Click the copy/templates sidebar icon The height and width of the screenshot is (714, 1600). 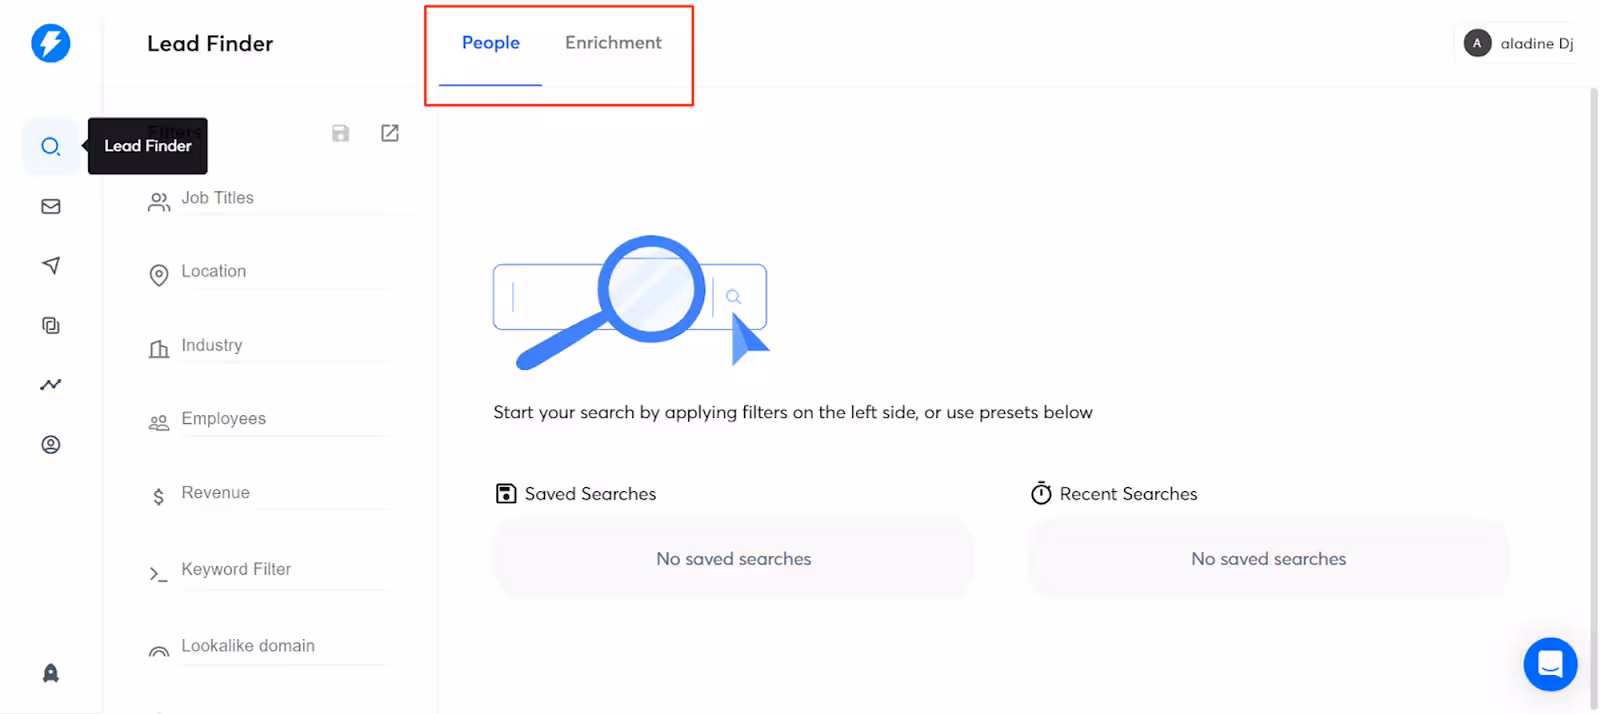(51, 325)
